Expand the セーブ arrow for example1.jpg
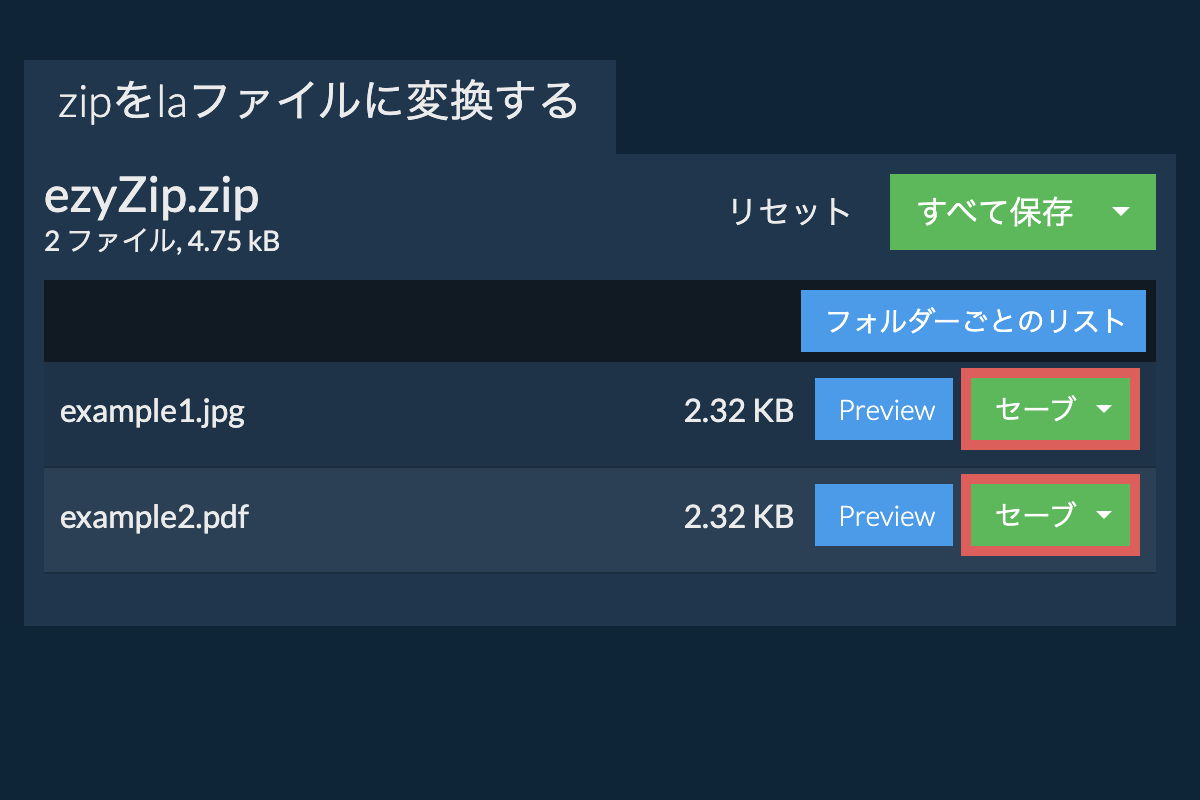The height and width of the screenshot is (800, 1200). (x=1104, y=409)
